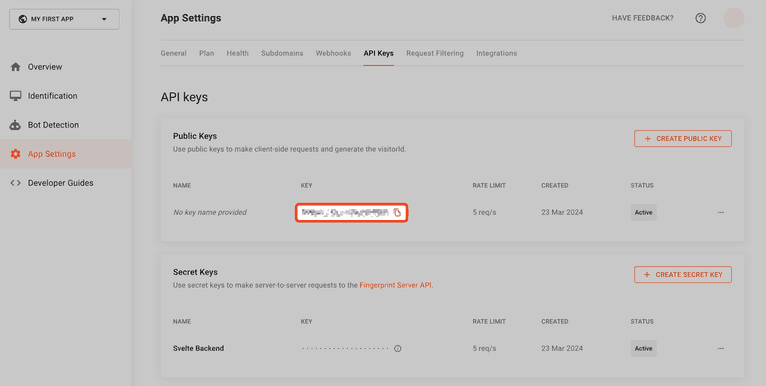
Task: Click the 'Public Keys' section heading
Action: coord(195,136)
